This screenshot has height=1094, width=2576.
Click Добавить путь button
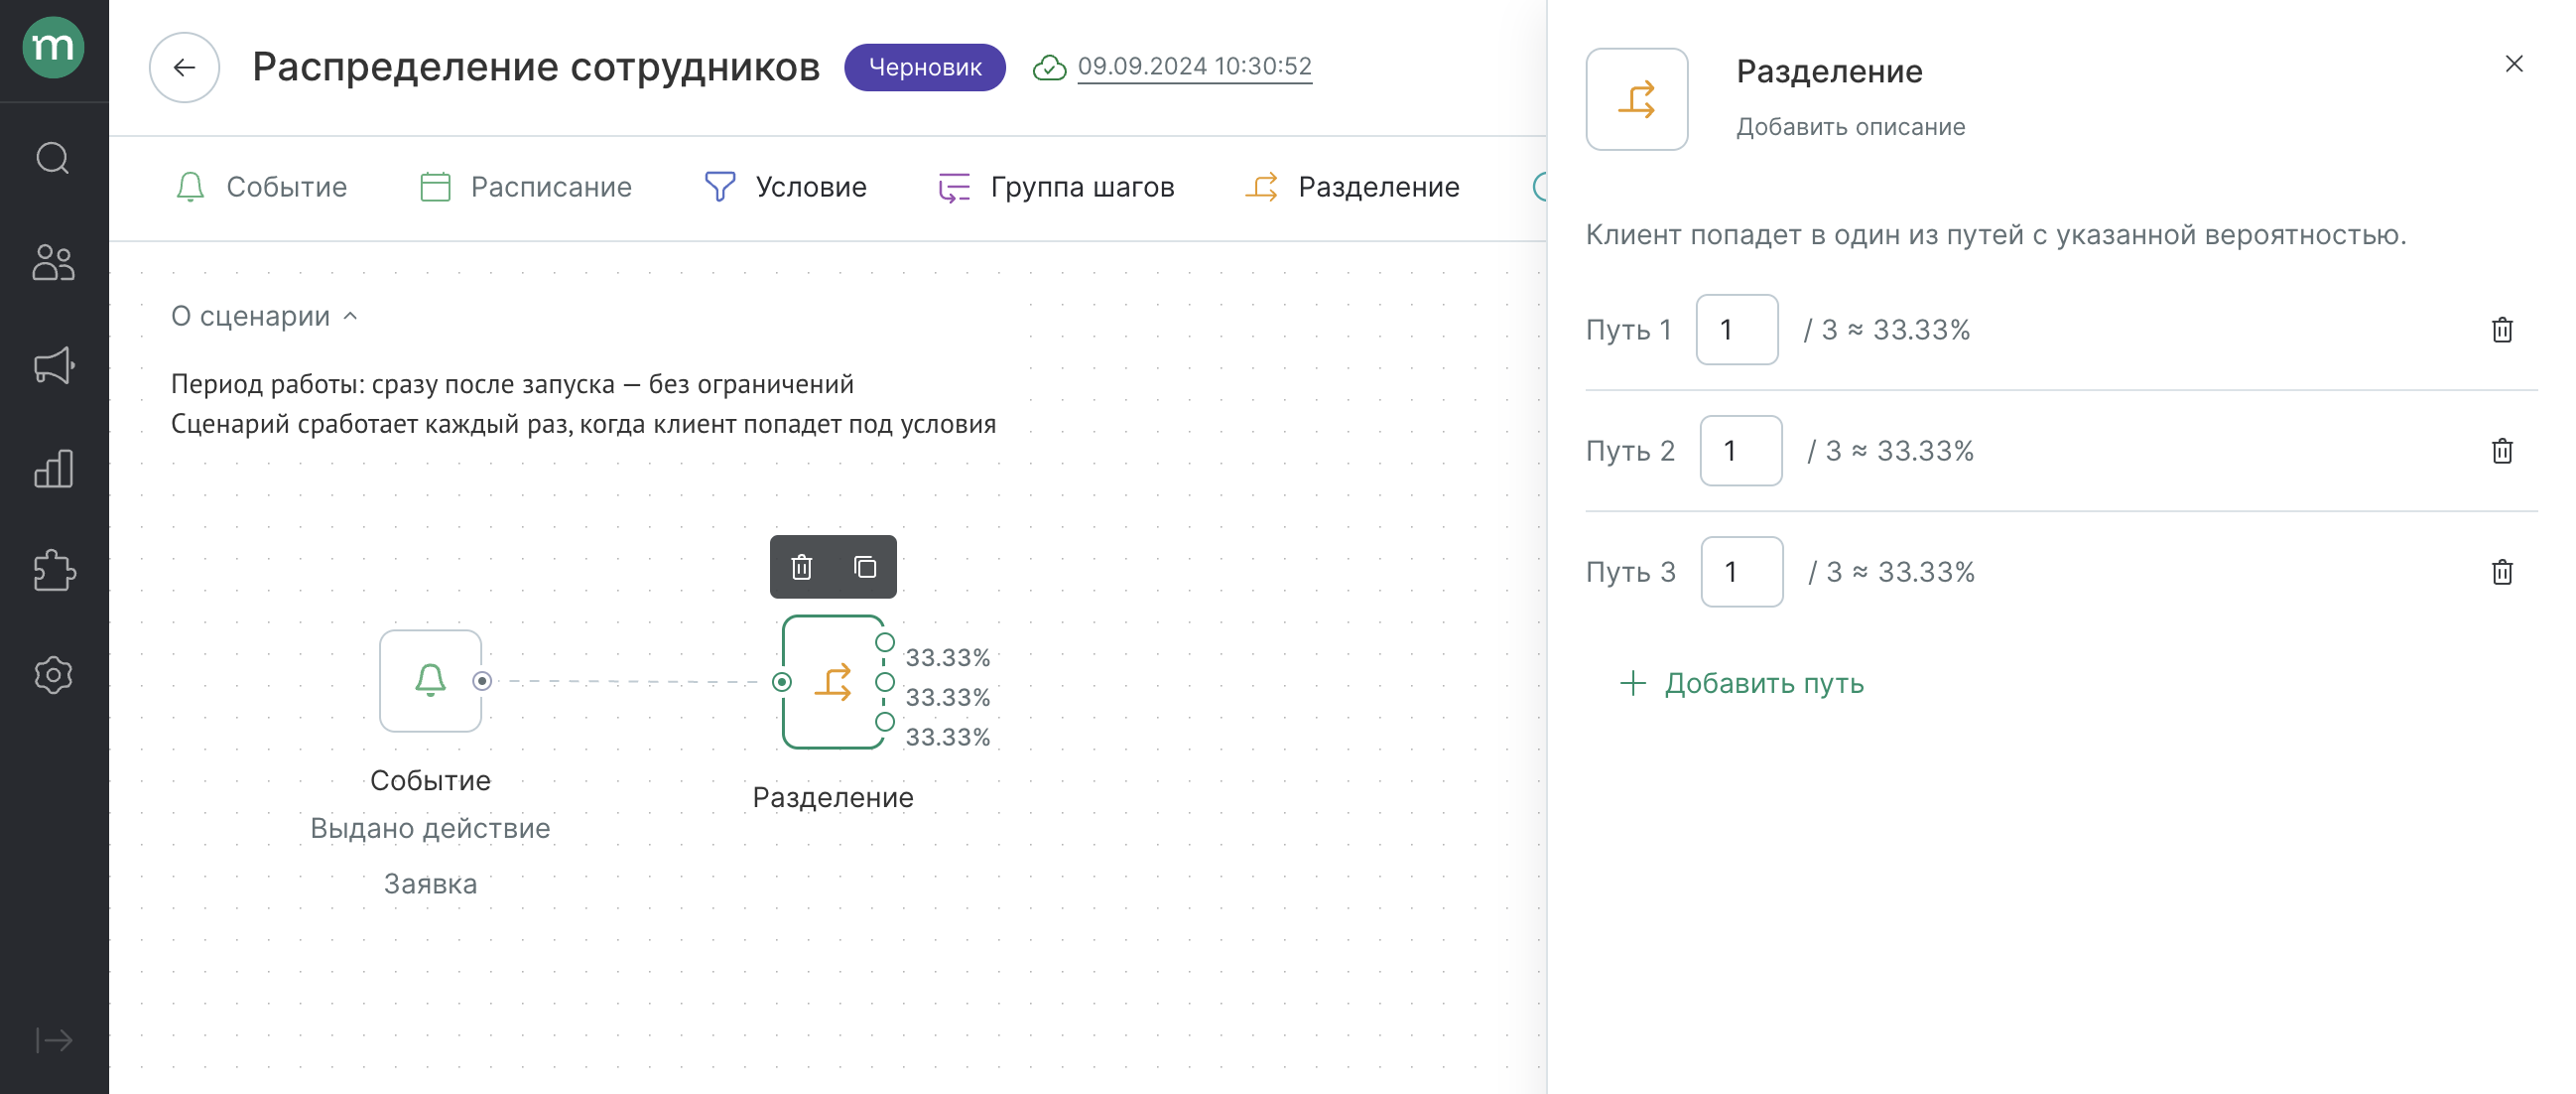pos(1741,683)
